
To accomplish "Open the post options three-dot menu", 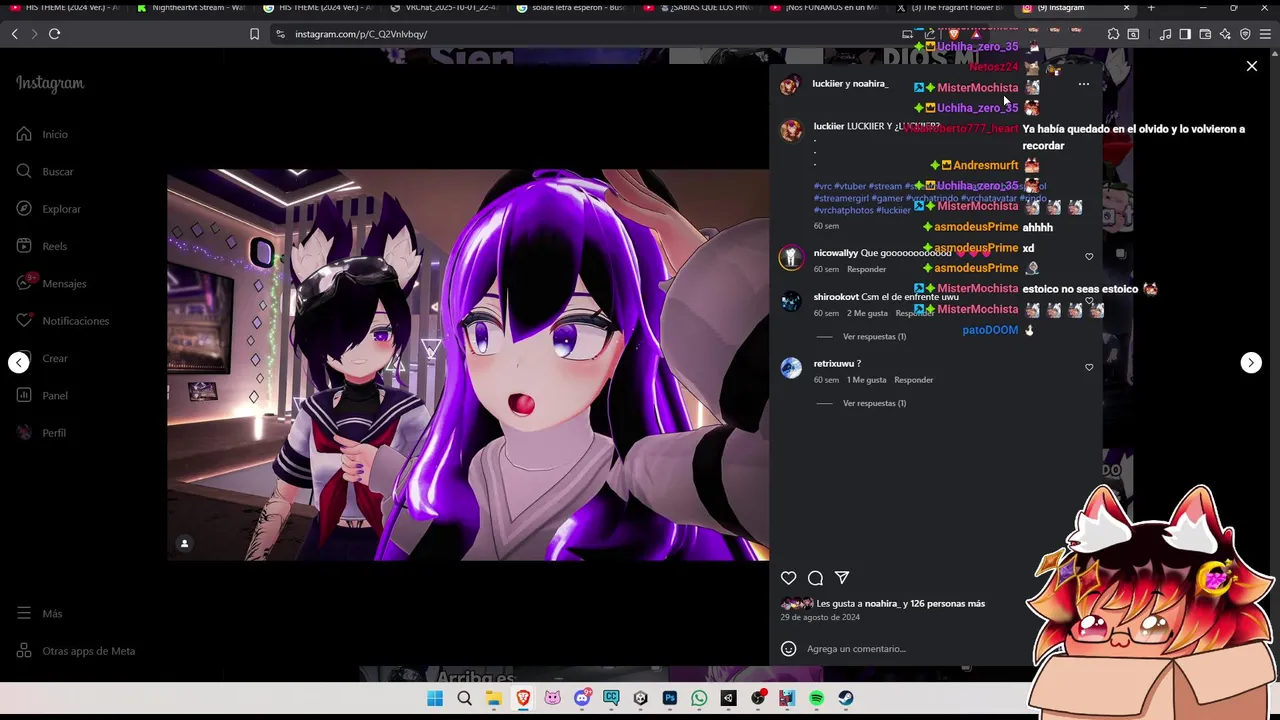I will coord(1084,84).
